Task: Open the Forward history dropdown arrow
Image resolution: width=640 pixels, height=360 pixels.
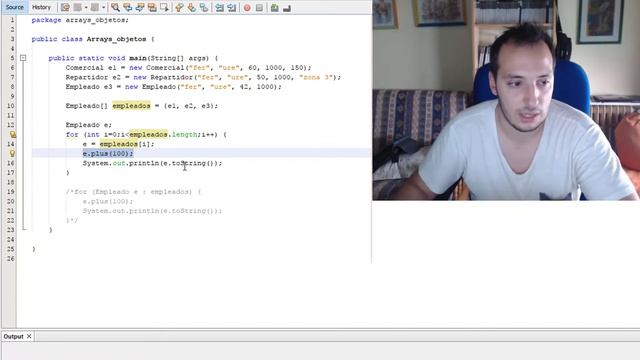Action: (x=104, y=7)
